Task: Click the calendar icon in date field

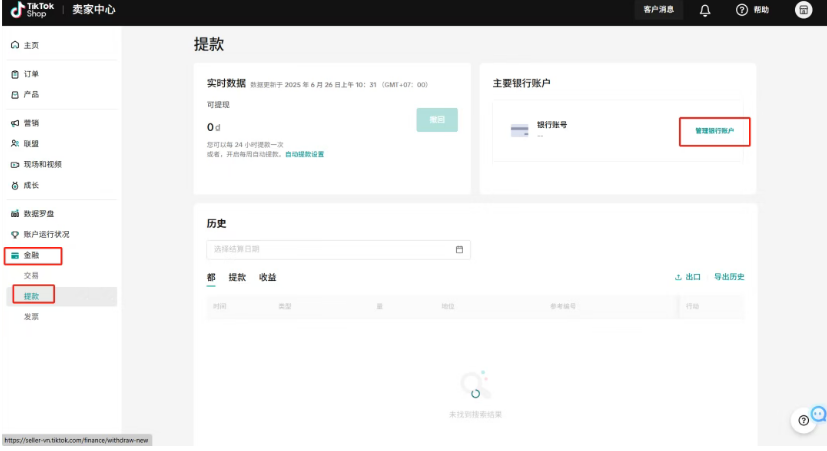Action: [x=459, y=250]
